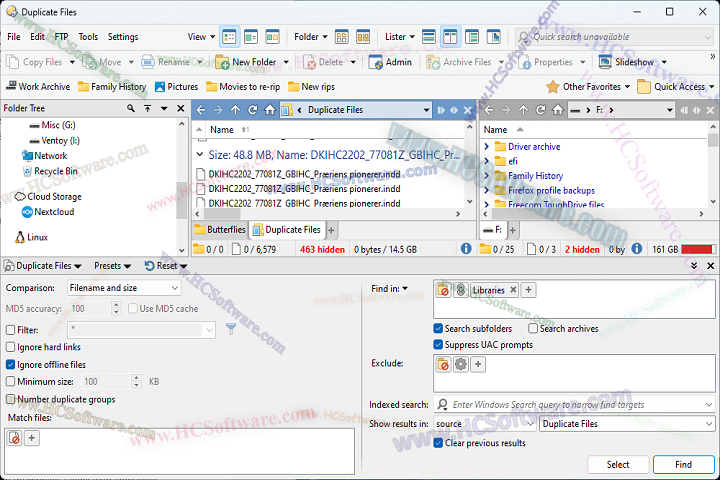Go to home folder in left lister
This screenshot has height=480, width=720.
270,110
